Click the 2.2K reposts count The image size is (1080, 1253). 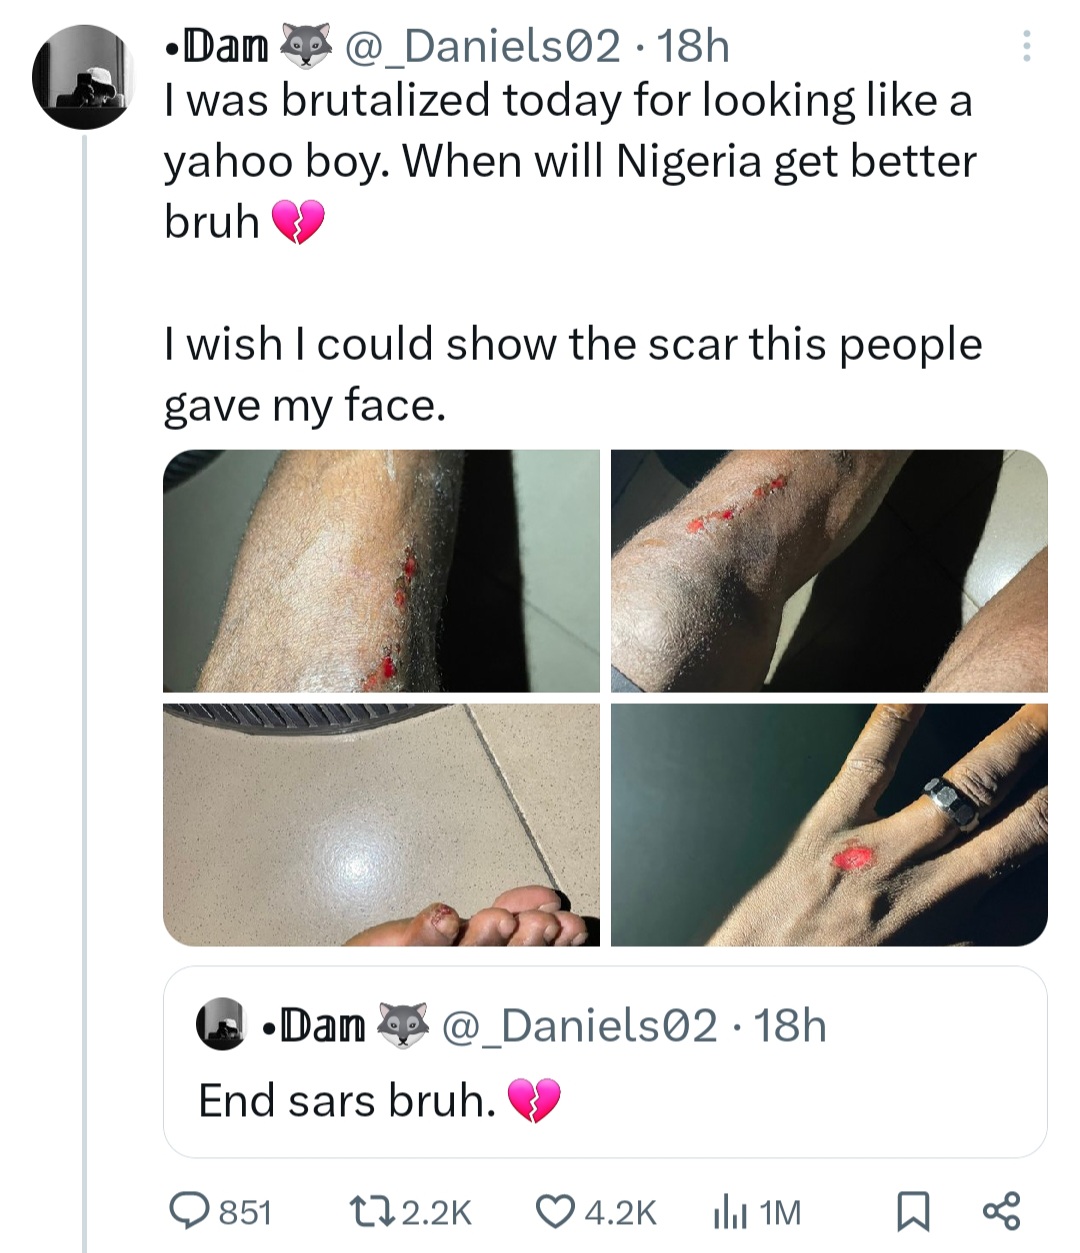435,1212
